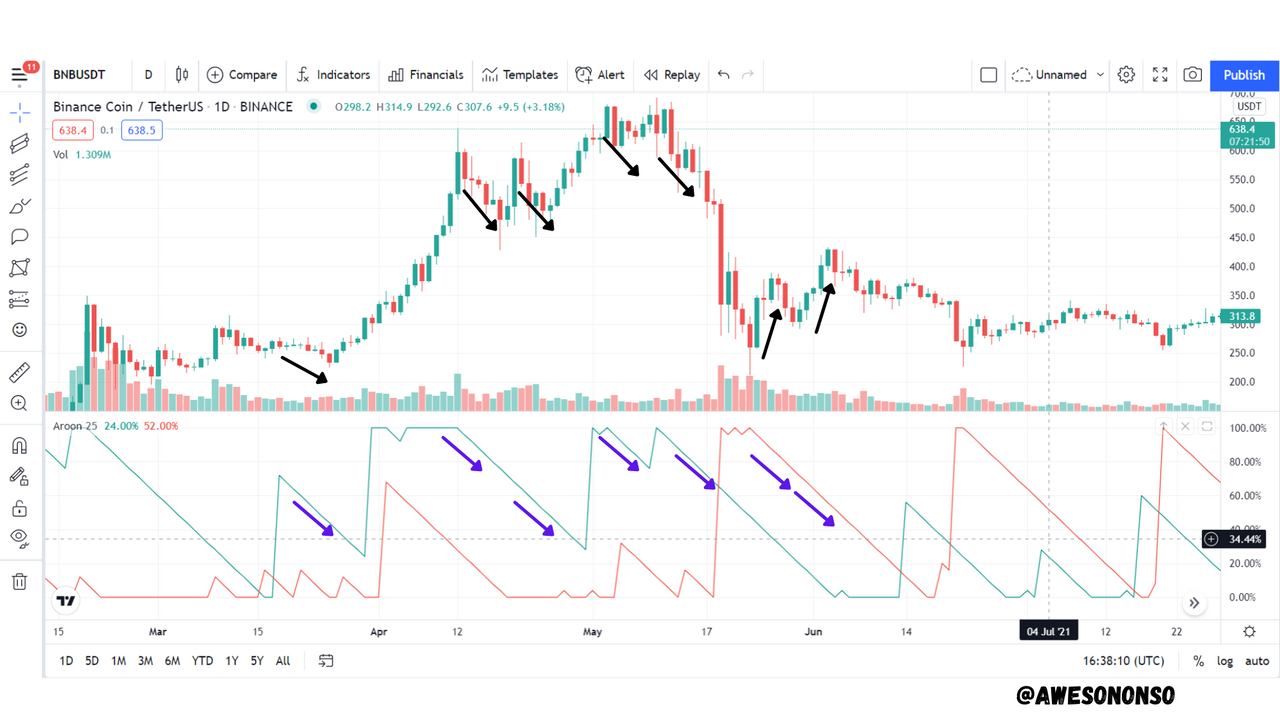
Task: Open the Unnamed layout dropdown
Action: coord(1058,75)
